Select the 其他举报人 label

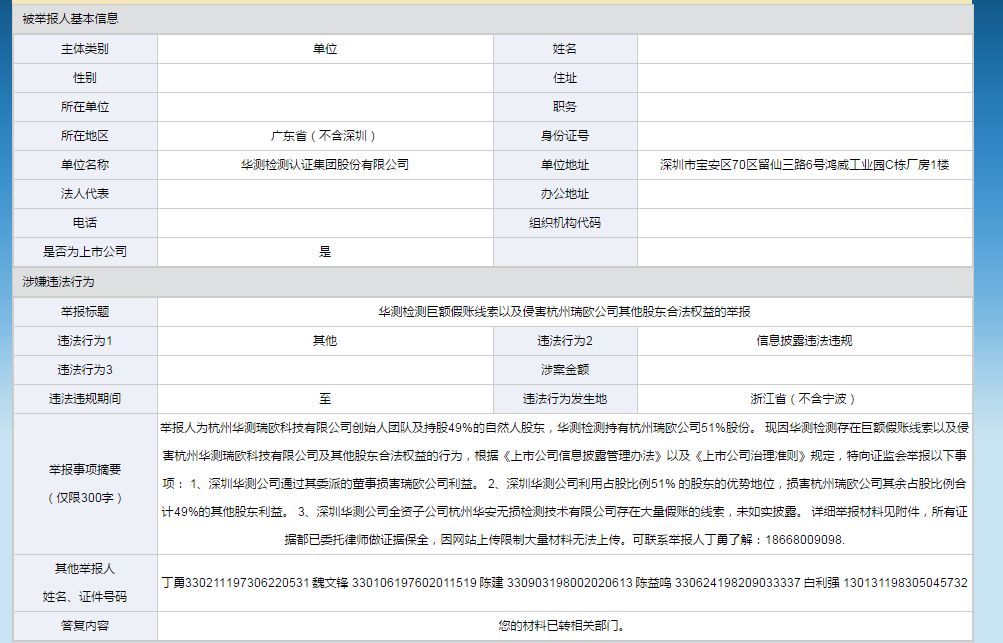[85, 569]
